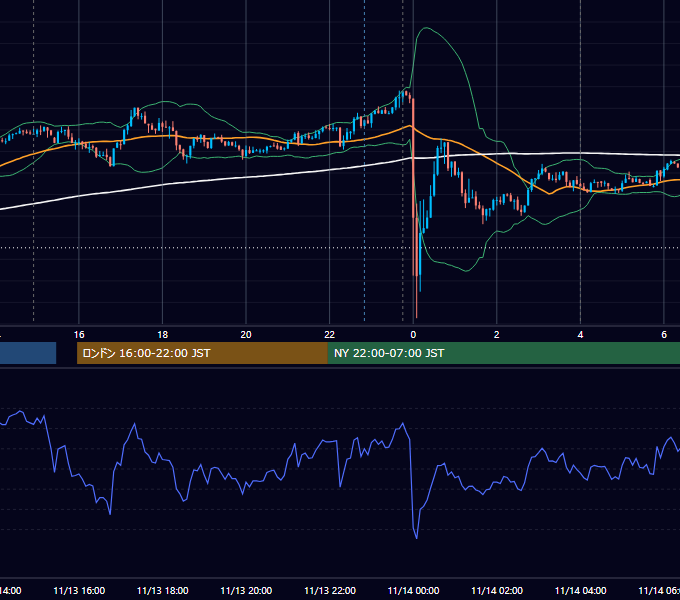Viewport: 680px width, 600px height.
Task: Click the hour label 16 under price chart
Action: 79,335
